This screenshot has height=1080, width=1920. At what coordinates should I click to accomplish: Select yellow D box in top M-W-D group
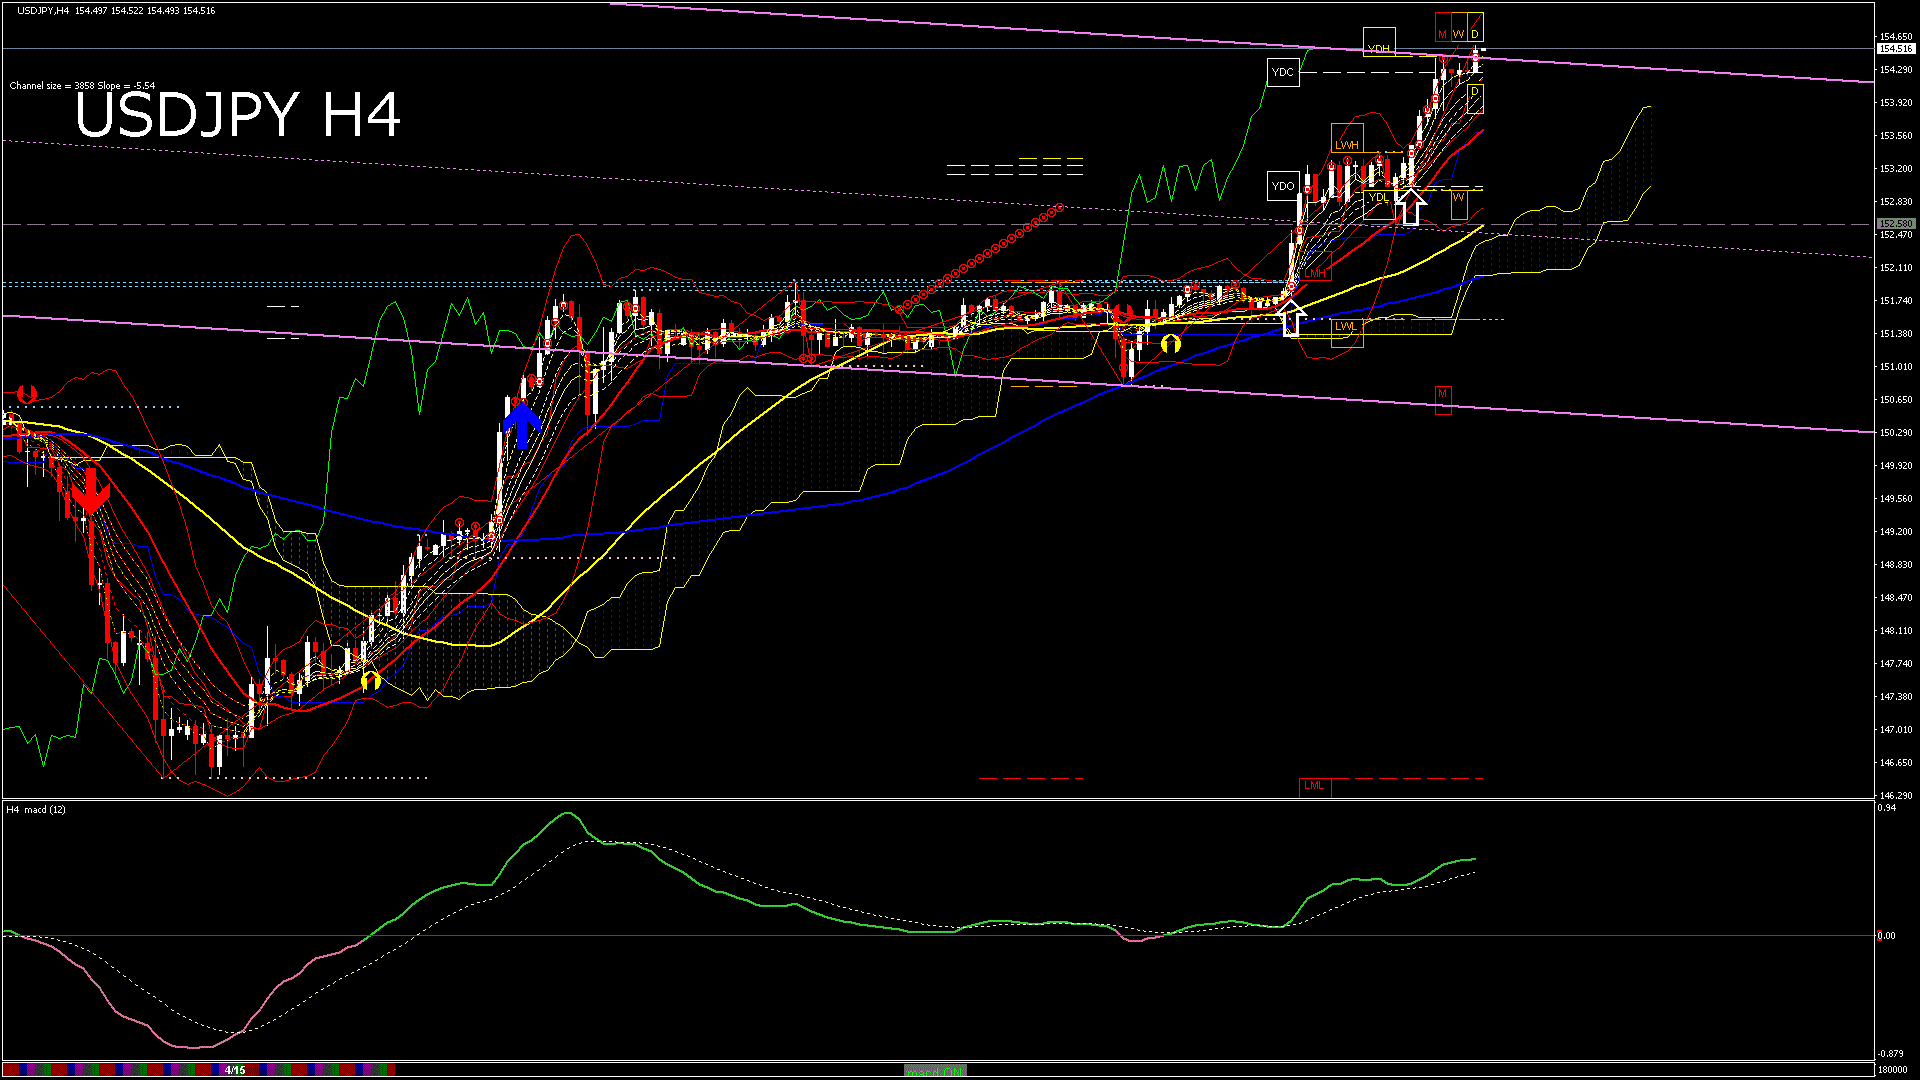coord(1475,28)
